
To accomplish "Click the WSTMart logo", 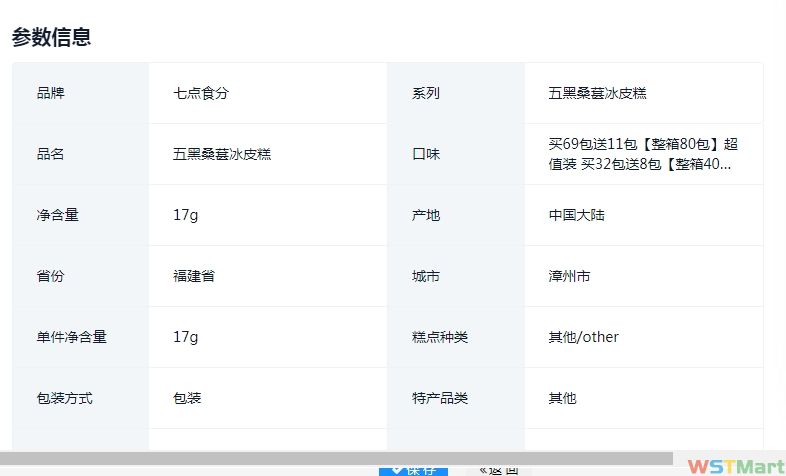I will click(736, 467).
